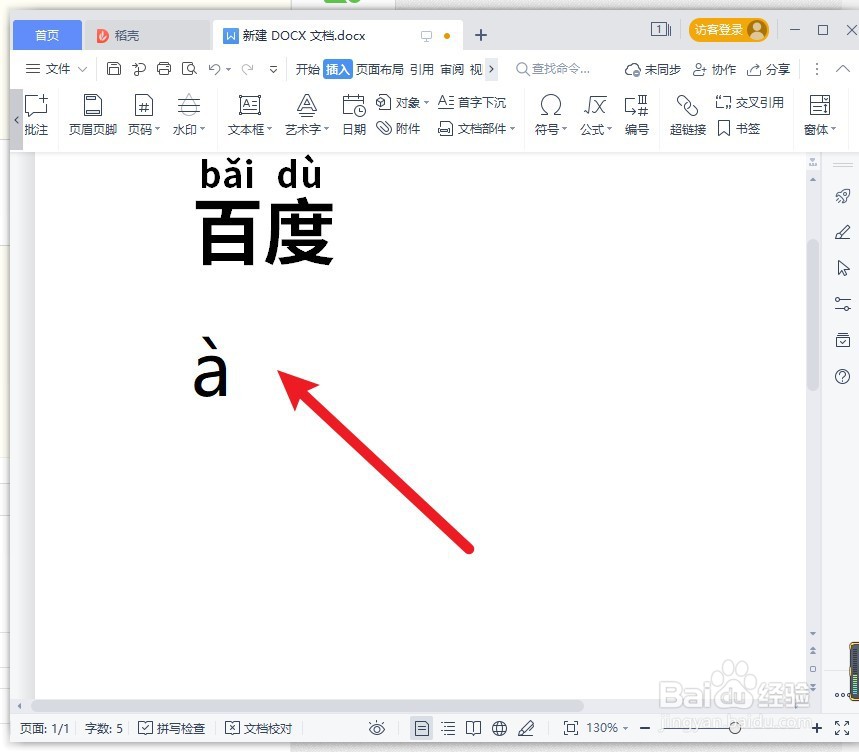Image resolution: width=859 pixels, height=752 pixels.
Task: Show more ribbon tabs with right arrow
Action: (x=491, y=69)
